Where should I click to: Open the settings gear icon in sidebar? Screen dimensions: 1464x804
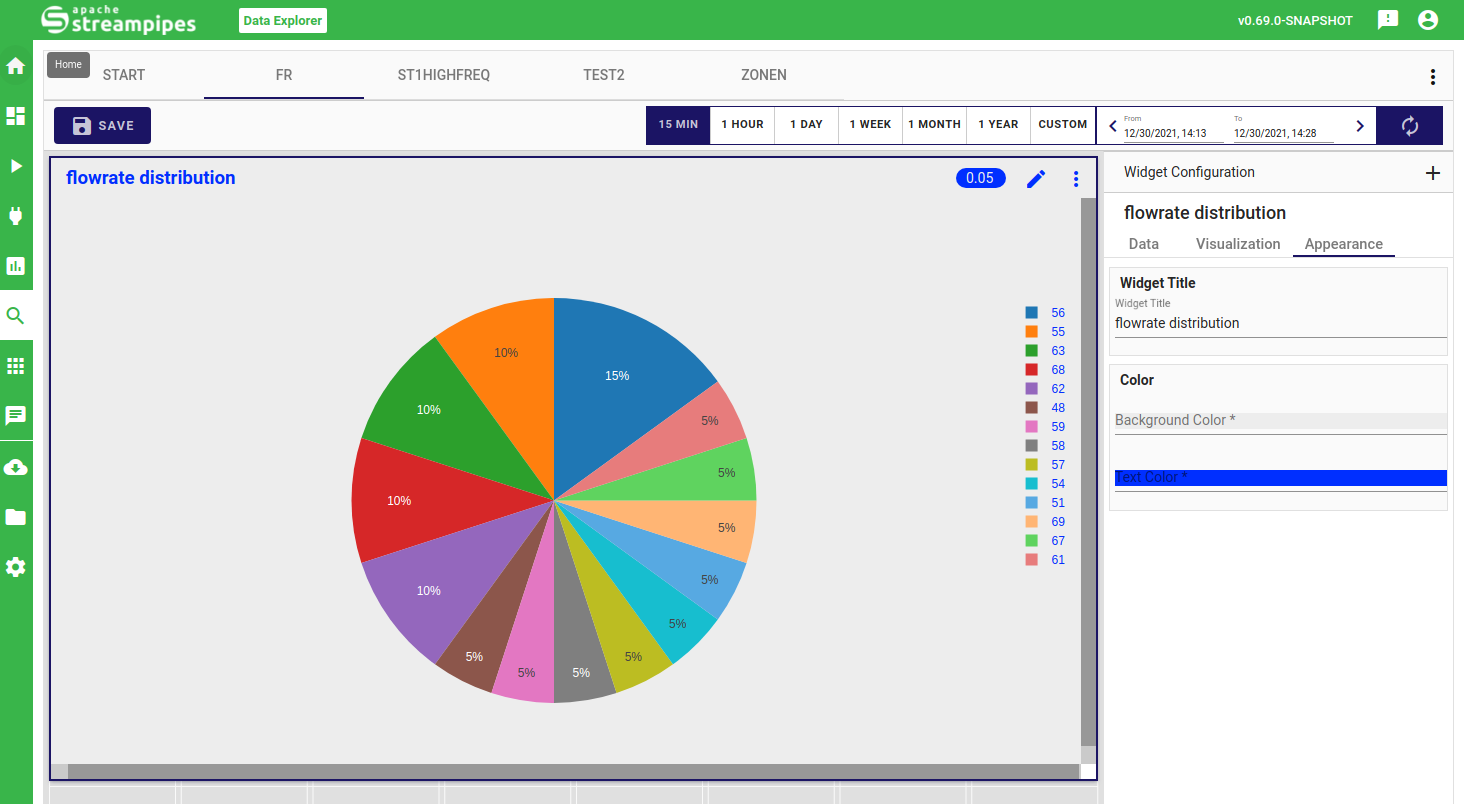(x=16, y=567)
